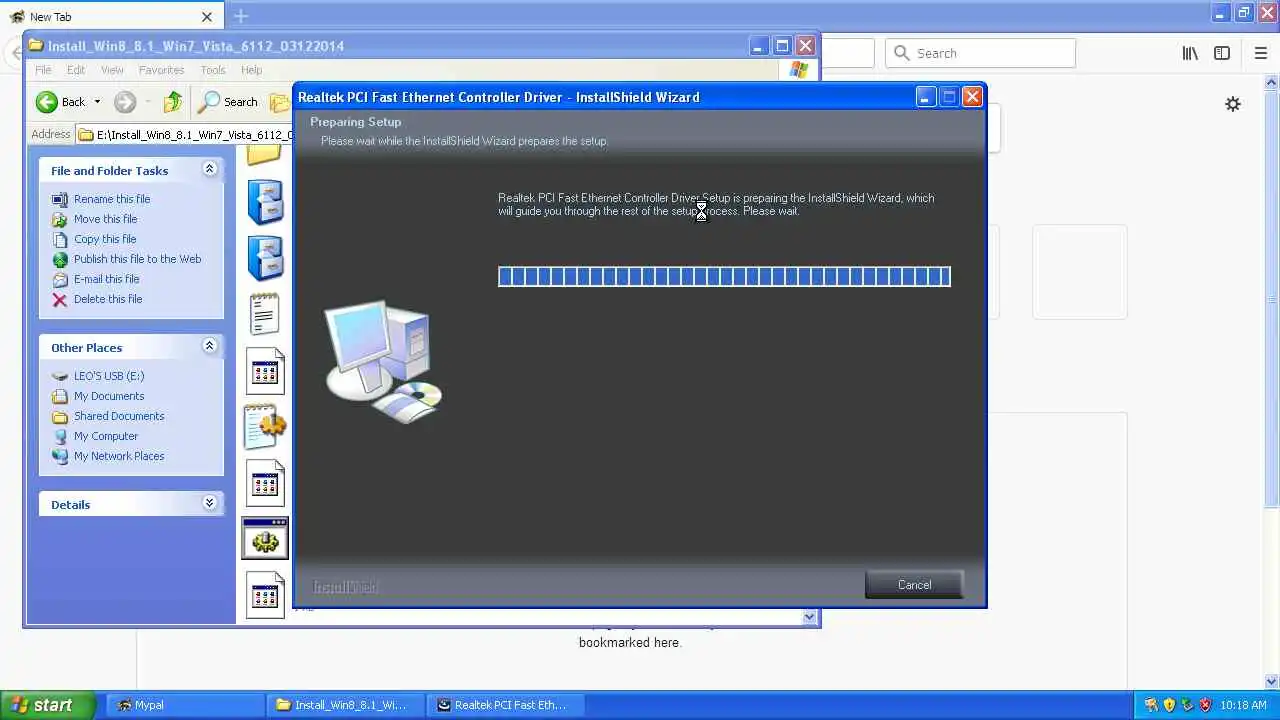
Task: Click Explorer's green Back arrow icon
Action: coord(46,102)
